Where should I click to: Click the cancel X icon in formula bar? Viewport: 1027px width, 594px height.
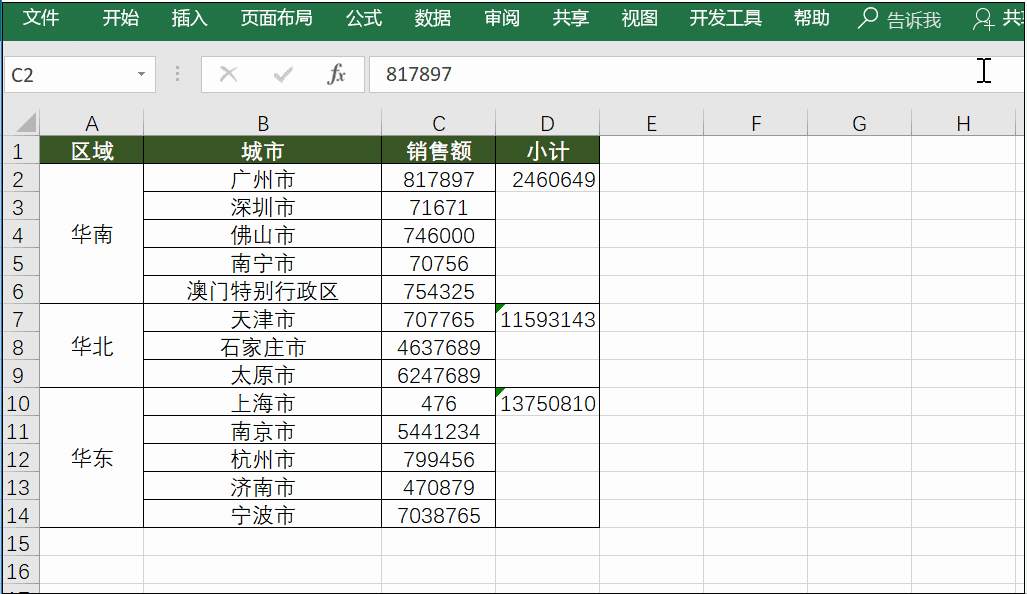(228, 74)
